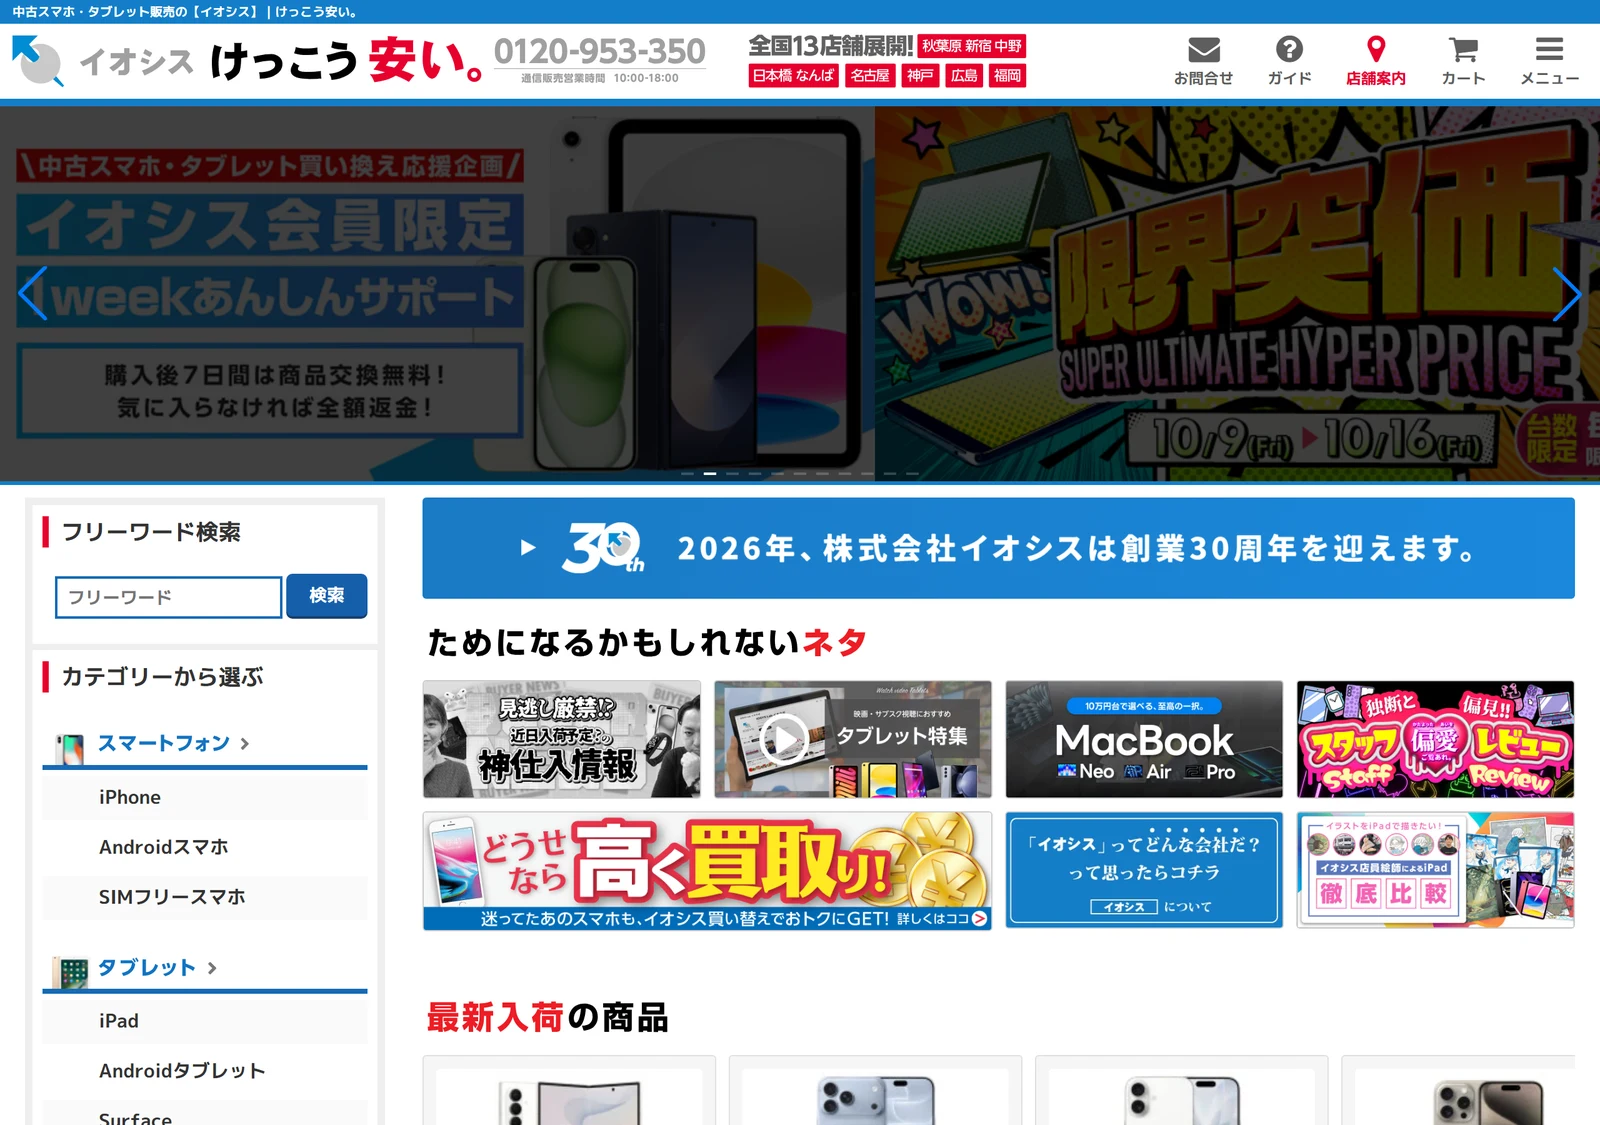Click the けっこう安い。 site title logo

tap(346, 61)
